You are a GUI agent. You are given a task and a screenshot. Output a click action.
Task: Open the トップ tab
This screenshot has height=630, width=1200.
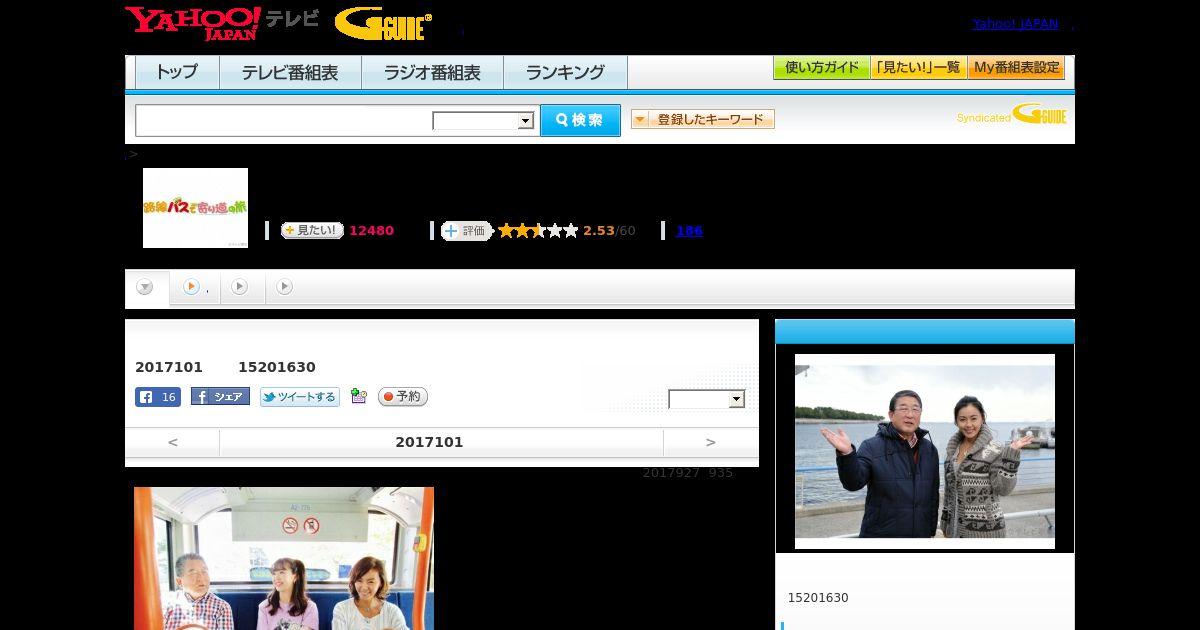click(177, 72)
